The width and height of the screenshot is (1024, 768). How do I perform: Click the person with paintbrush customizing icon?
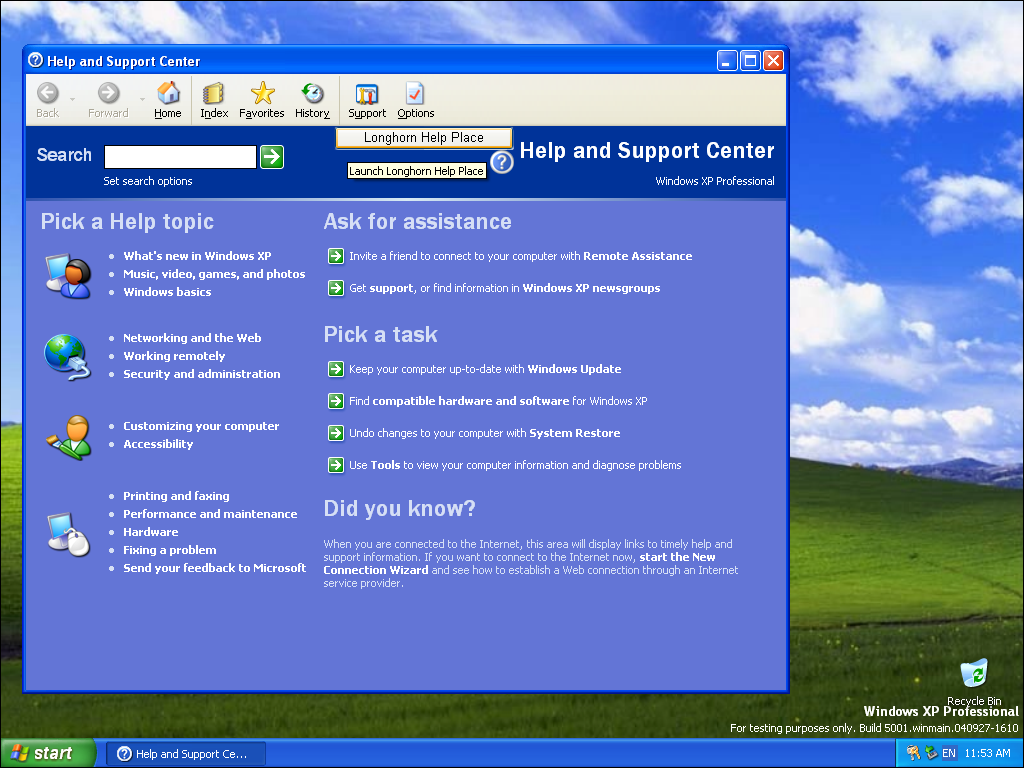(x=69, y=437)
